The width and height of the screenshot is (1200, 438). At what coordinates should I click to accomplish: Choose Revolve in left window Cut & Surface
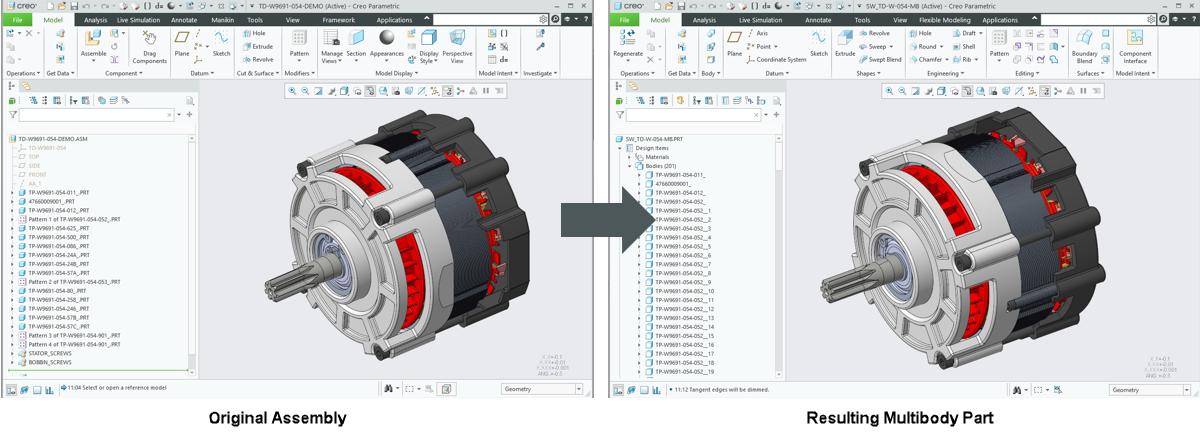[x=256, y=59]
